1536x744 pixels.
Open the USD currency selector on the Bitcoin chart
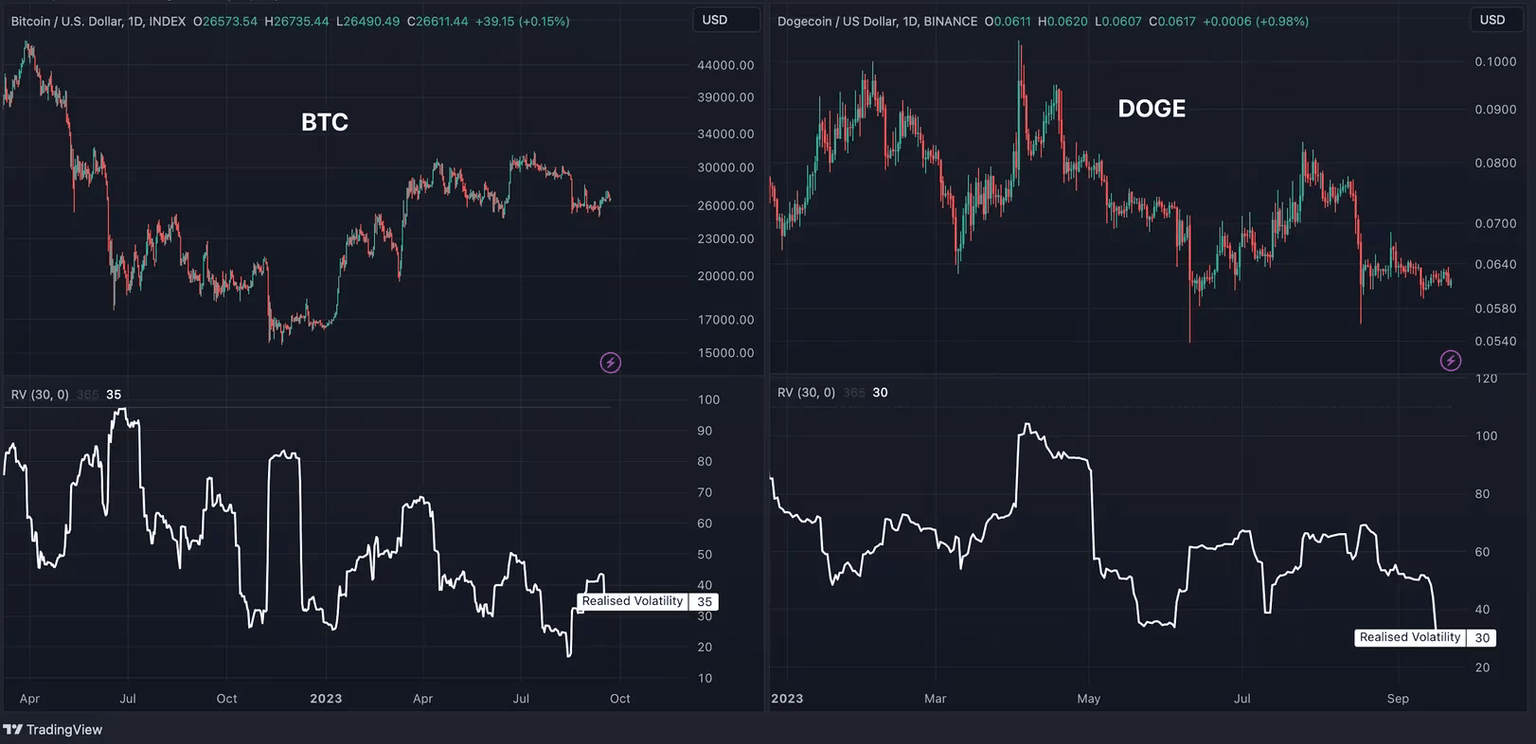726,20
